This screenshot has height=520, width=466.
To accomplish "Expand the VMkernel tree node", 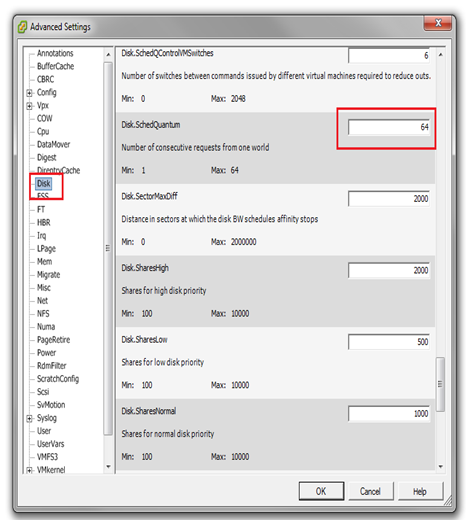I will click(x=29, y=470).
